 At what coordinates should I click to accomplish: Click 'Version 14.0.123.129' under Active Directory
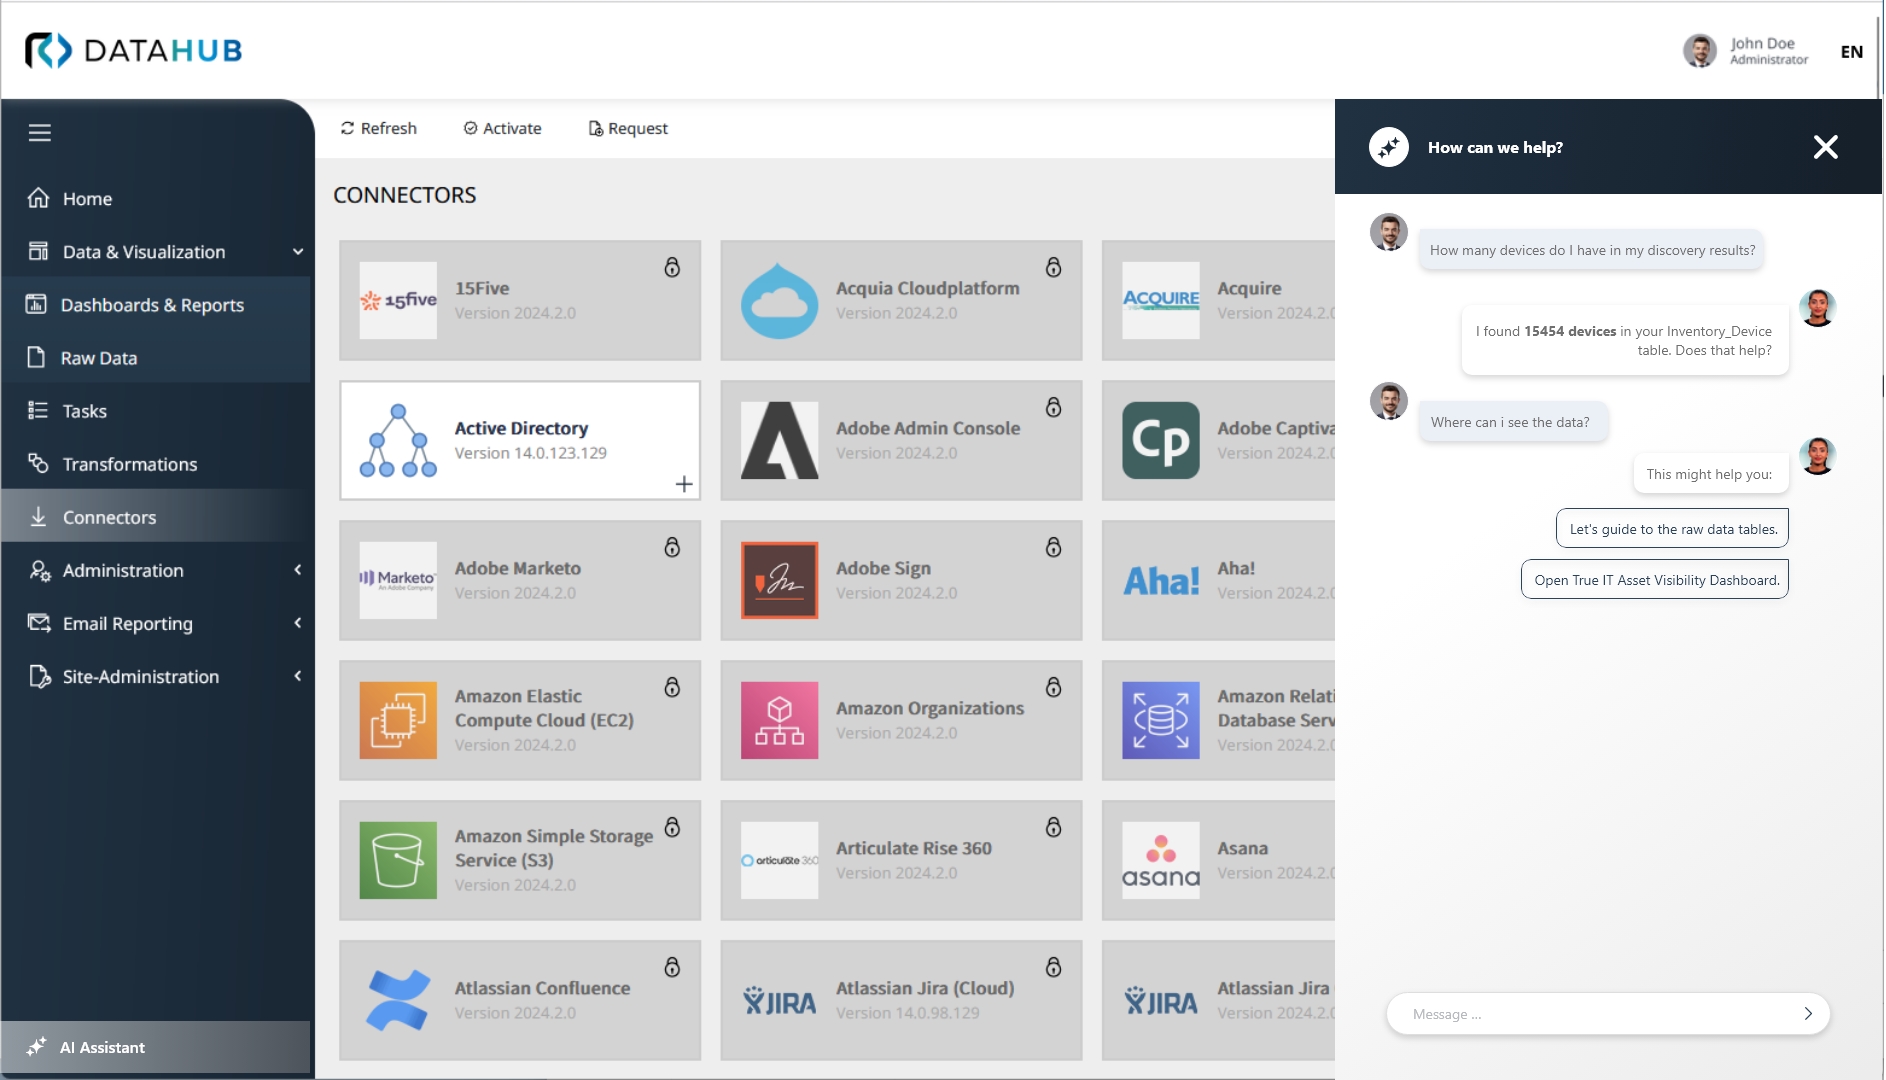(530, 453)
